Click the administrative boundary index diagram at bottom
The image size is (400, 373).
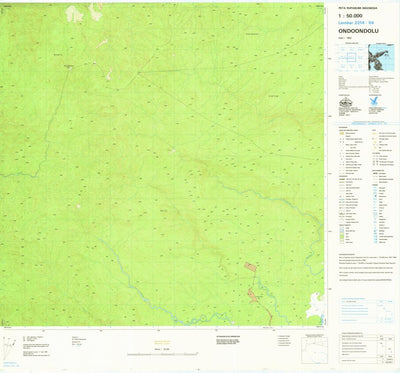pyautogui.click(x=314, y=349)
